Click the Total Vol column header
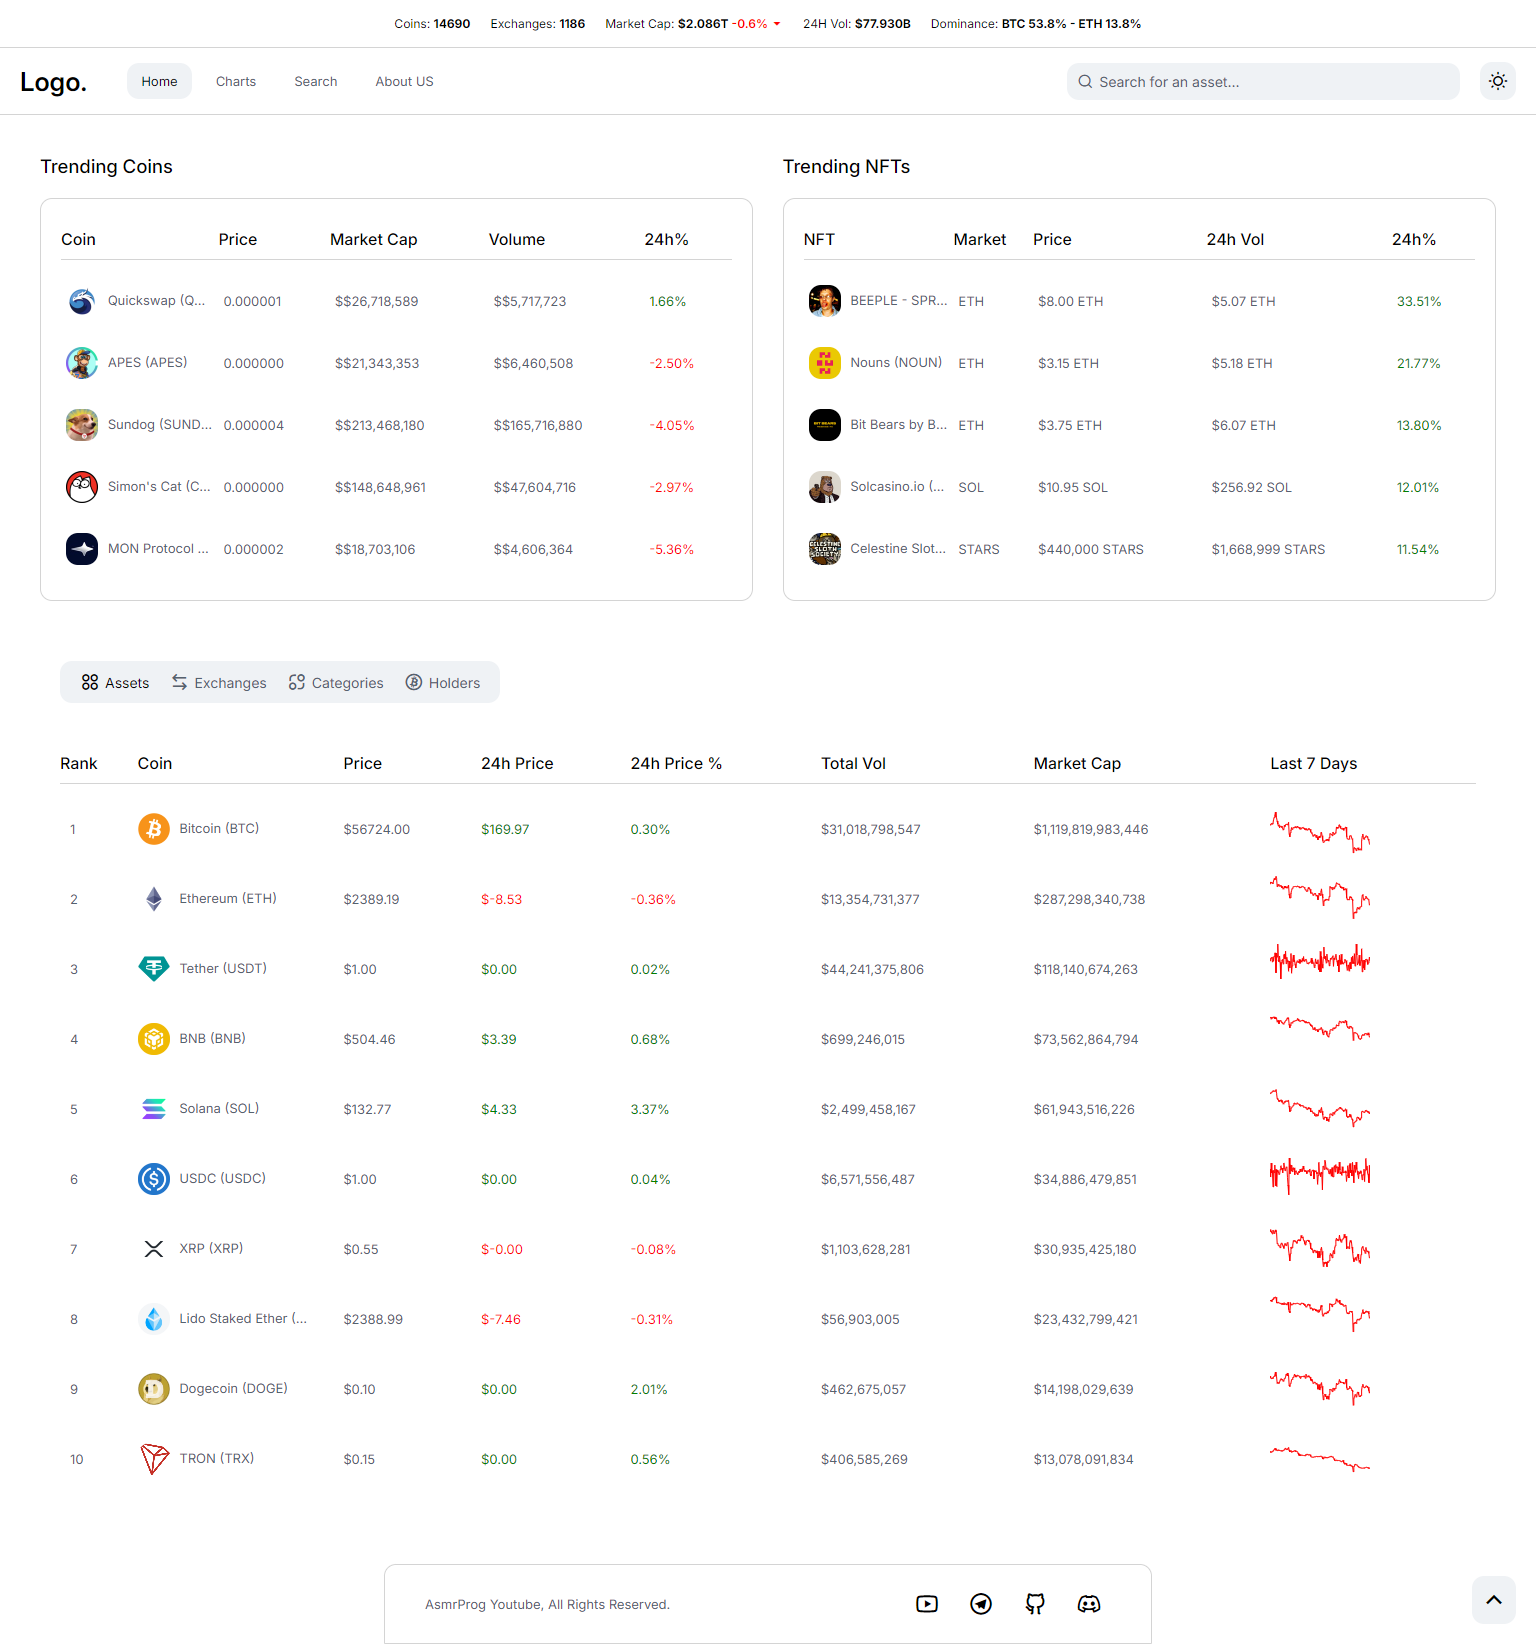Screen dimensions: 1536x1644 [x=853, y=763]
